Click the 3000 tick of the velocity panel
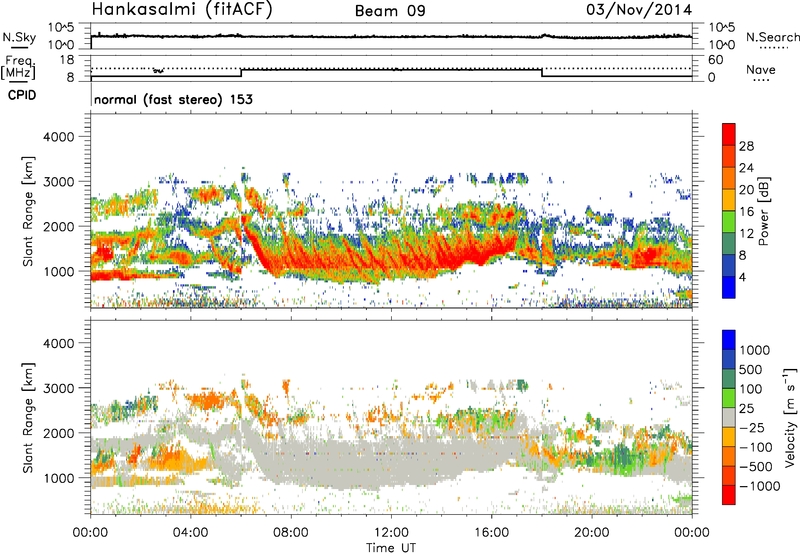 coord(58,388)
